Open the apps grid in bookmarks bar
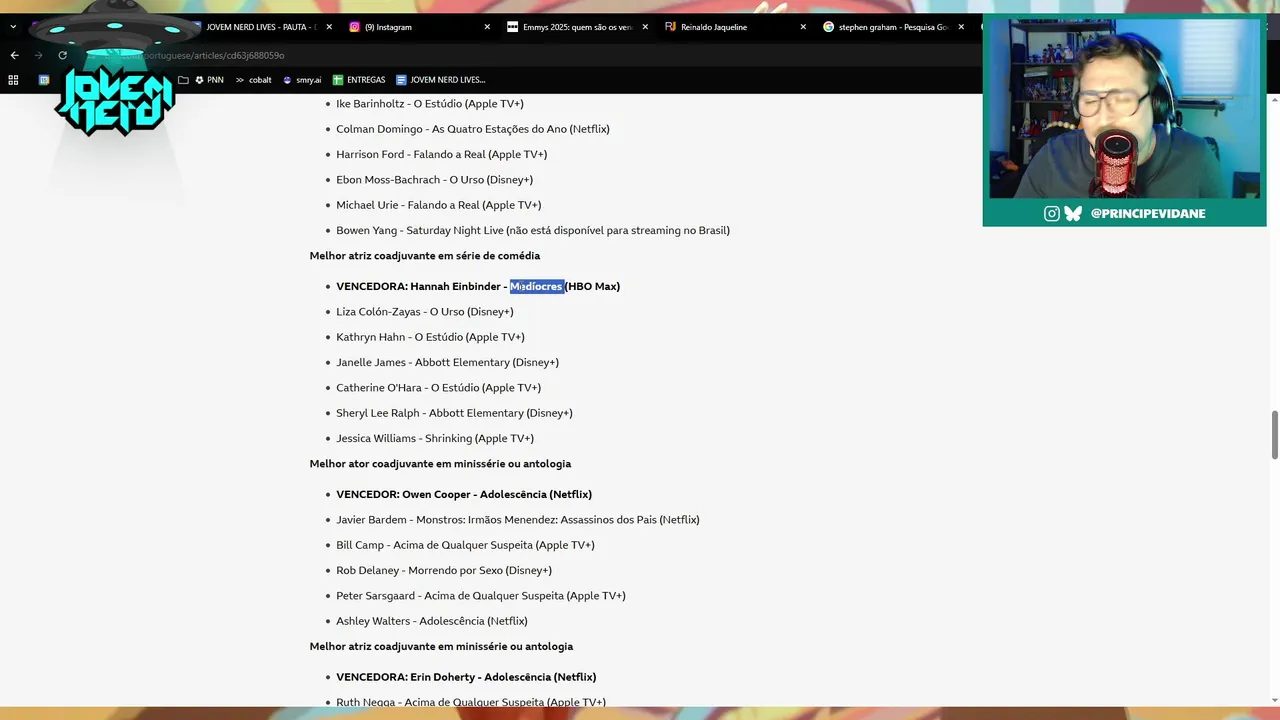 14,79
